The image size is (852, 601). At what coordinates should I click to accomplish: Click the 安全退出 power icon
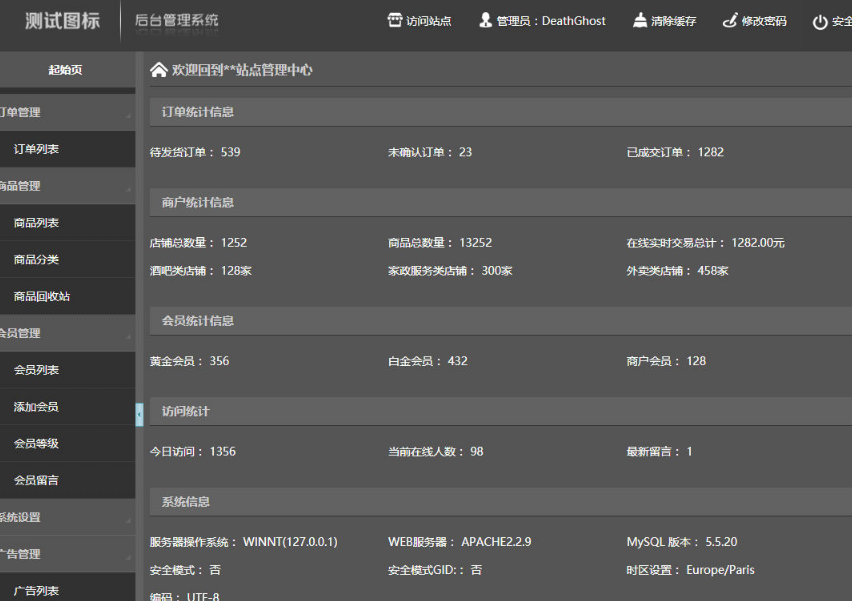pyautogui.click(x=822, y=19)
